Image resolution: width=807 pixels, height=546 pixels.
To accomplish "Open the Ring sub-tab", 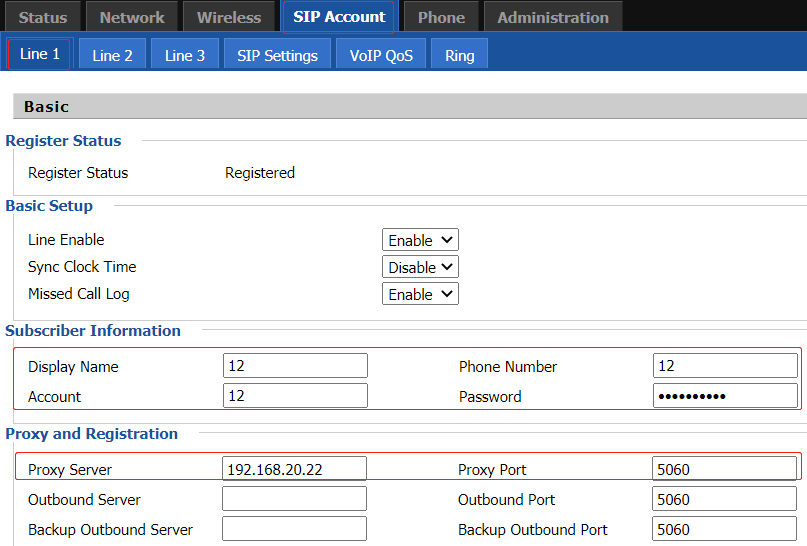I will tap(460, 55).
